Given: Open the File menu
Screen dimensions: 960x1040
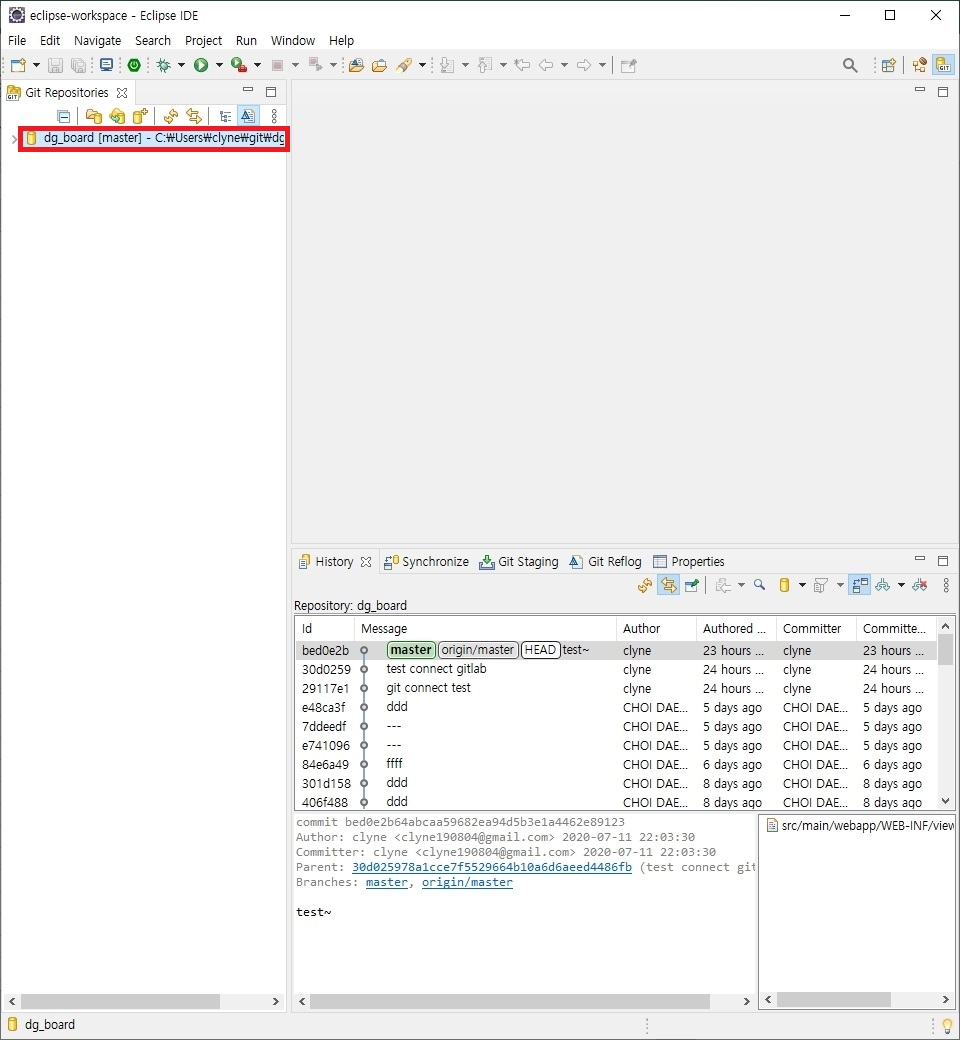Looking at the screenshot, I should pos(17,40).
